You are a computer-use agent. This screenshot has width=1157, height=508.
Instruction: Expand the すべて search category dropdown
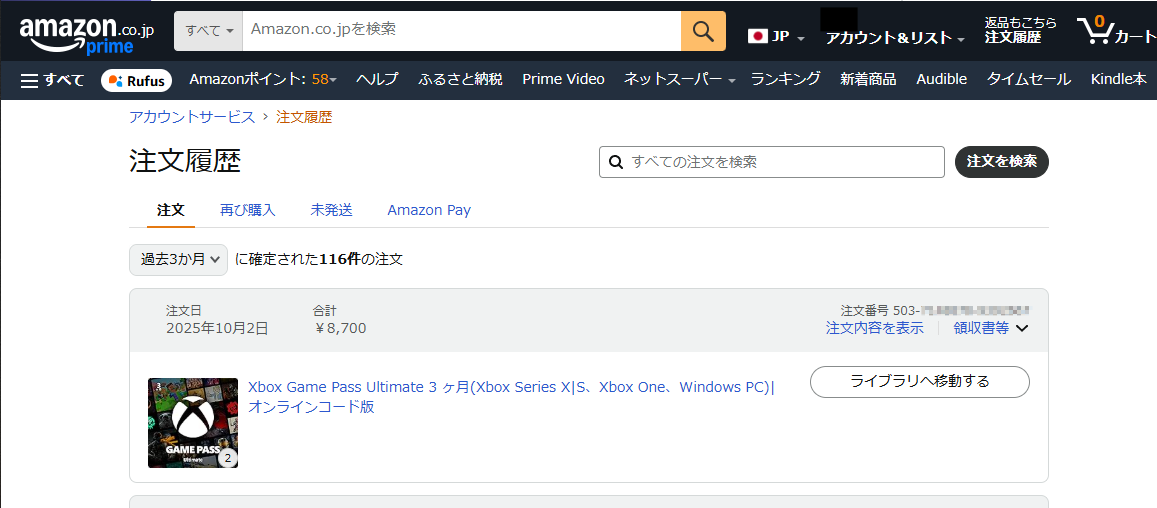pos(208,31)
